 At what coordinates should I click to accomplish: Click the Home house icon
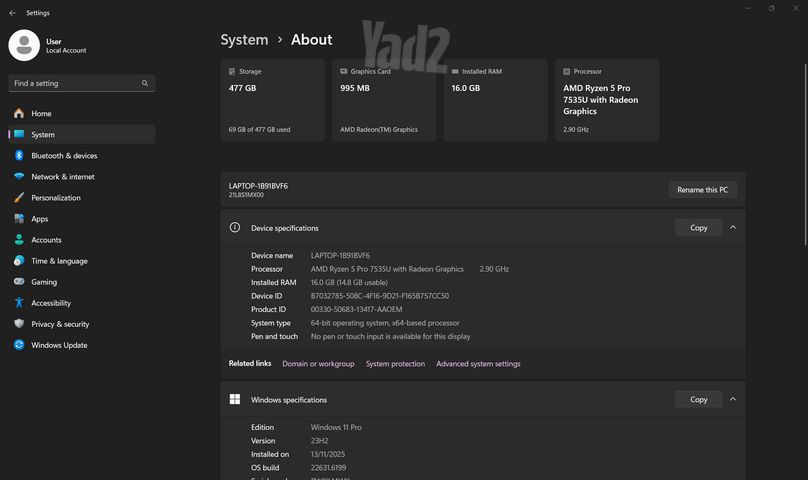click(x=19, y=113)
